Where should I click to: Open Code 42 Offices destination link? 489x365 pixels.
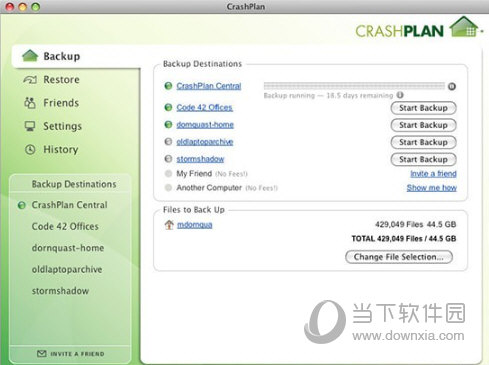204,107
